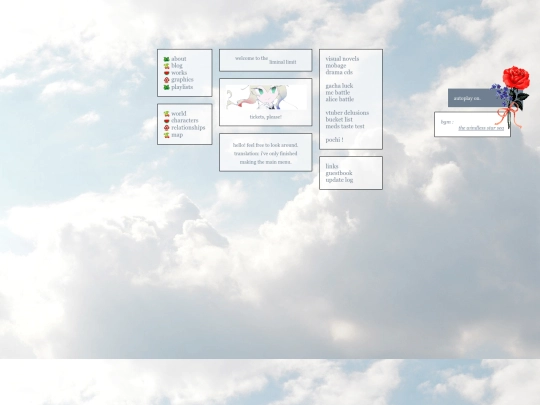Click the pixel icon beside 'relationships'
Viewport: 540px width, 405px height.
(166, 128)
